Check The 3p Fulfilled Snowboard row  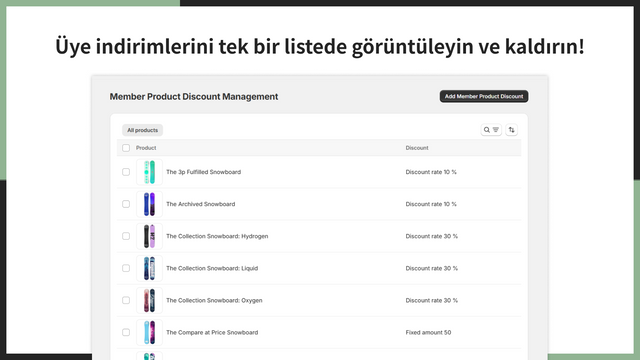(x=126, y=172)
